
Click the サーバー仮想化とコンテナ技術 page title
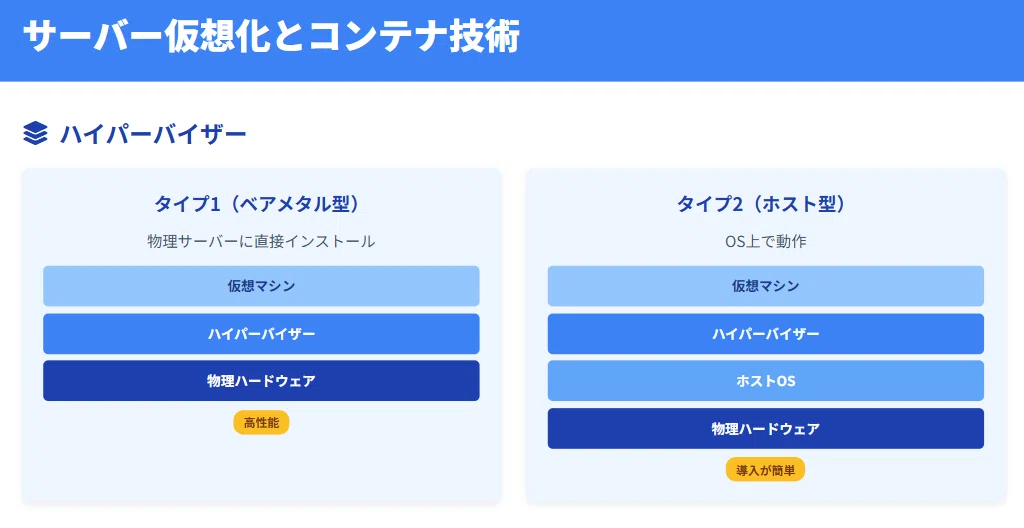tap(271, 36)
